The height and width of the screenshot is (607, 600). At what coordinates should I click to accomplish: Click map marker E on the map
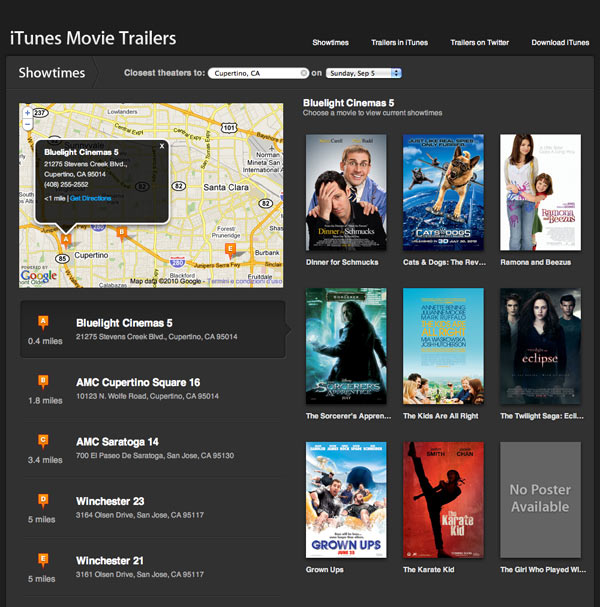[231, 249]
